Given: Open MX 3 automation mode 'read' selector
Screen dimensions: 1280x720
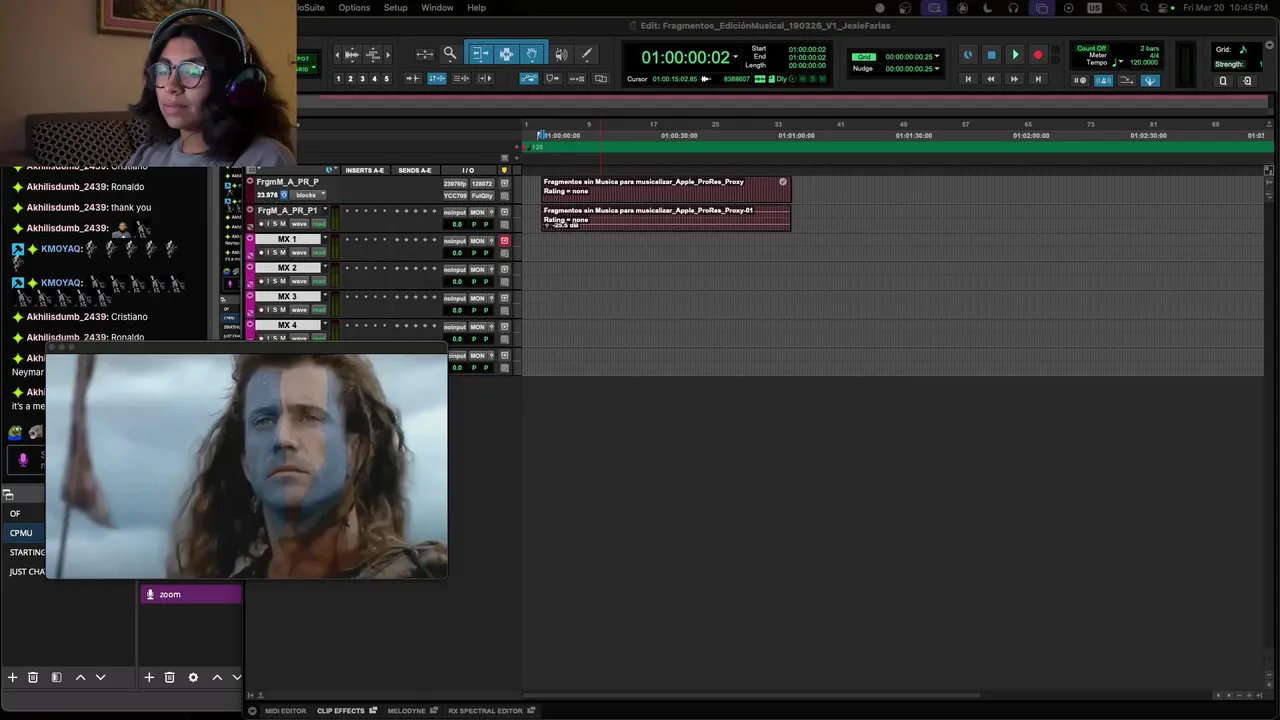Looking at the screenshot, I should point(319,310).
